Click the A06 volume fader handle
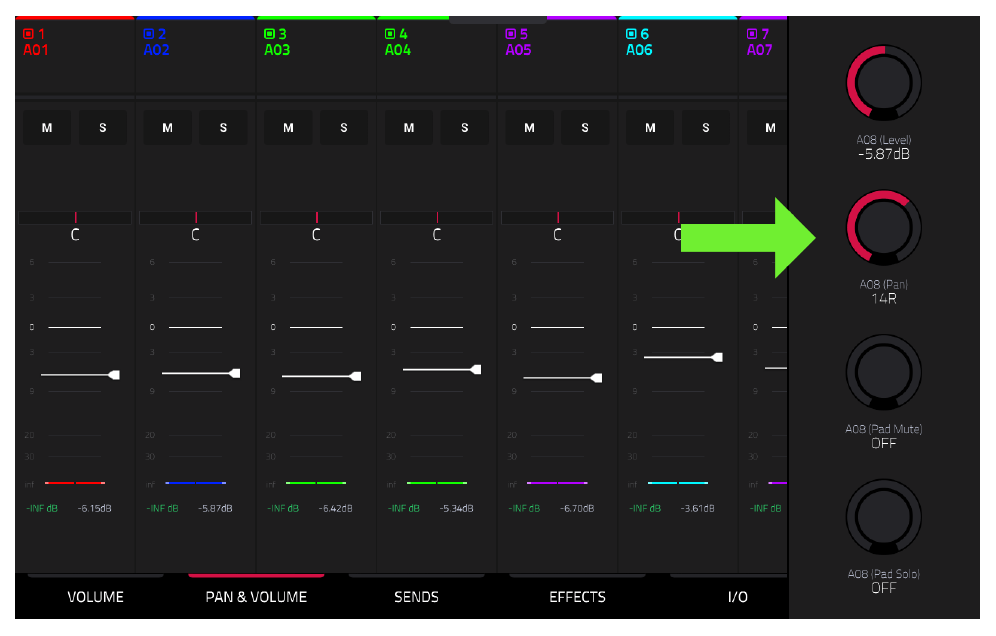 pos(718,357)
